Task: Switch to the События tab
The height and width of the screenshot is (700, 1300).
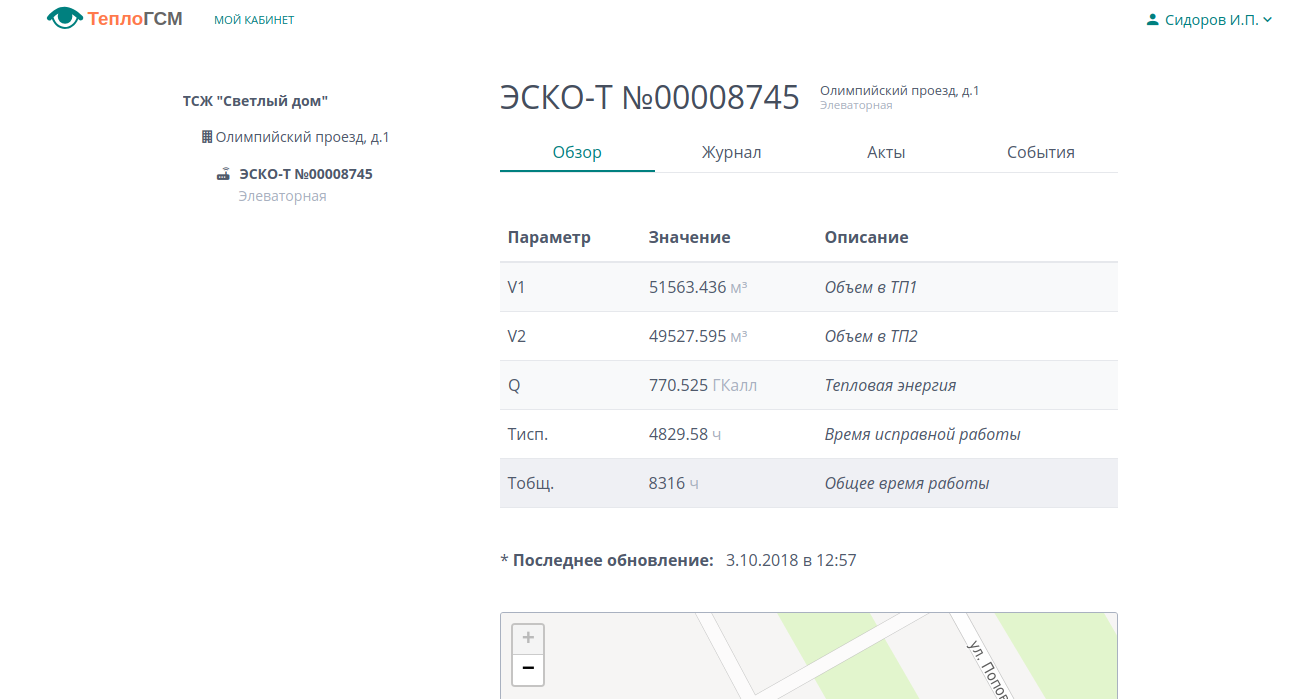Action: [1041, 153]
